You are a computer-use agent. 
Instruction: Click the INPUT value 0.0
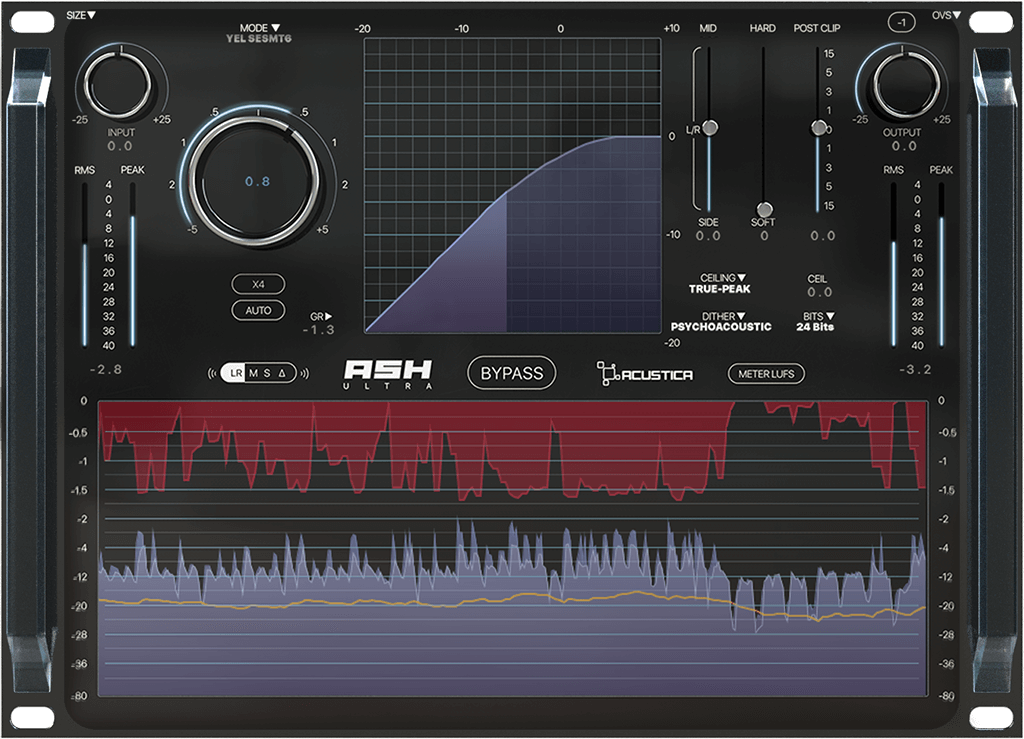pyautogui.click(x=120, y=146)
